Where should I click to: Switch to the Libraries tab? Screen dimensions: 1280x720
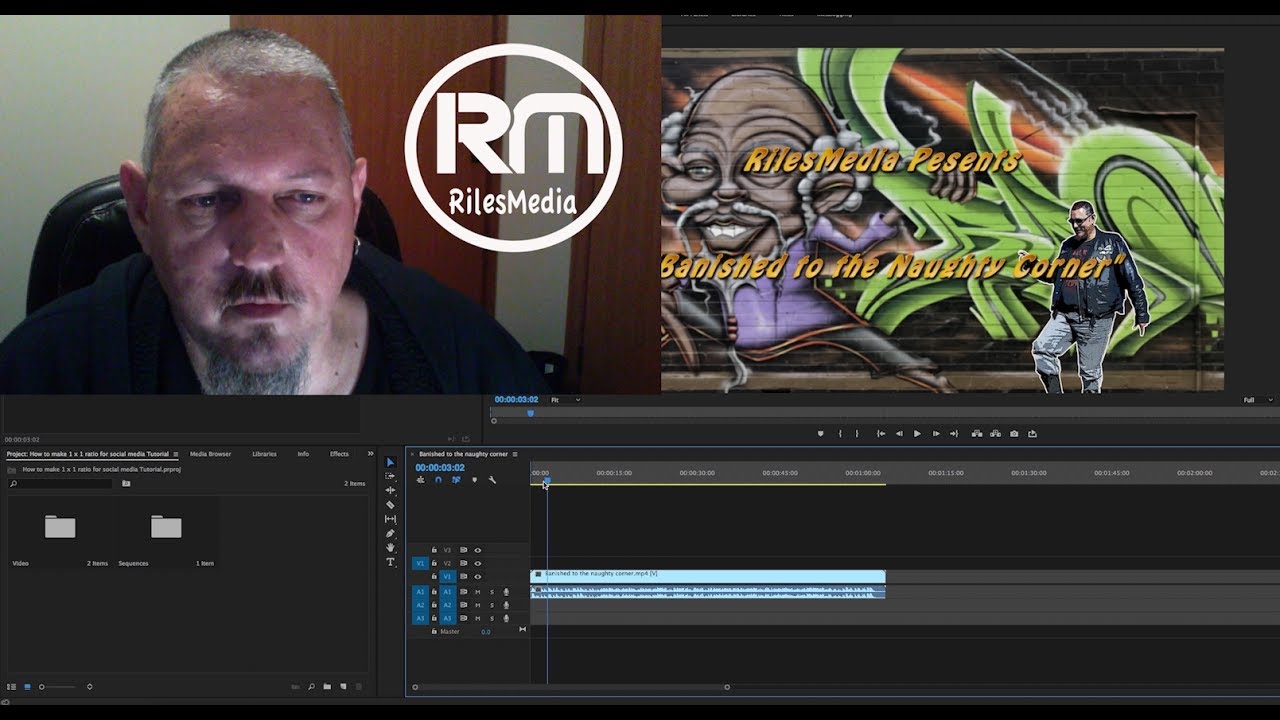coord(264,454)
